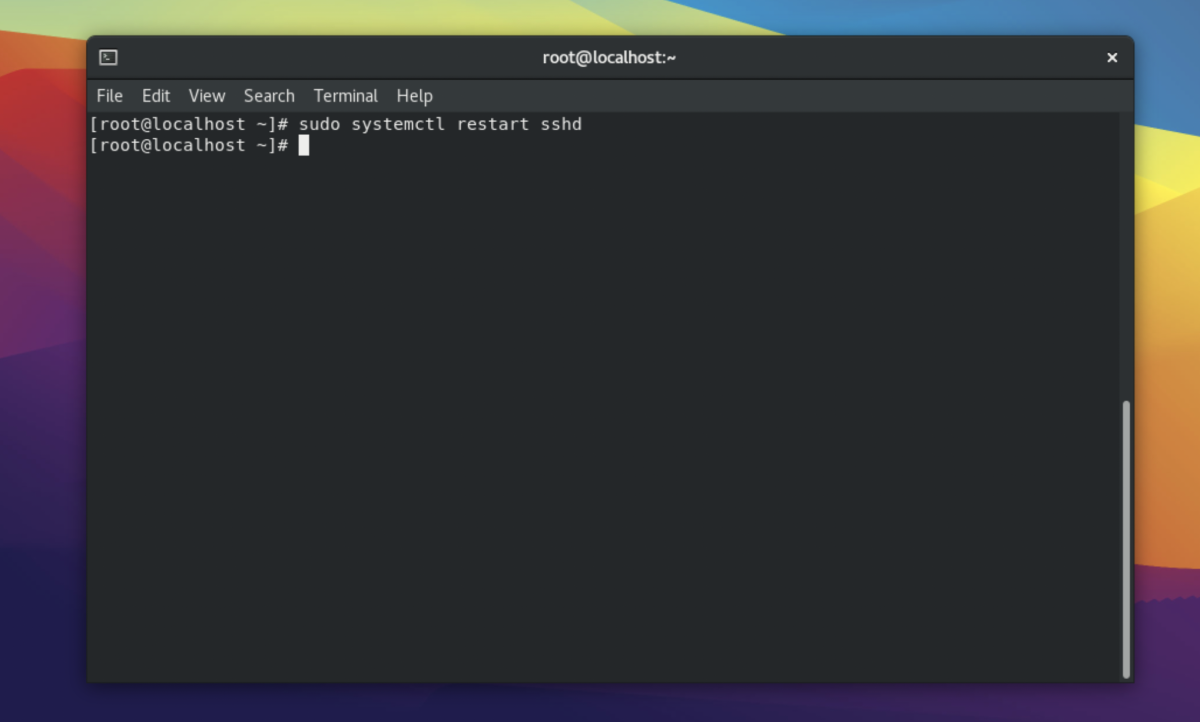Screen dimensions: 1200x722
Task: Close the root@localhost terminal window
Action: tap(1111, 58)
